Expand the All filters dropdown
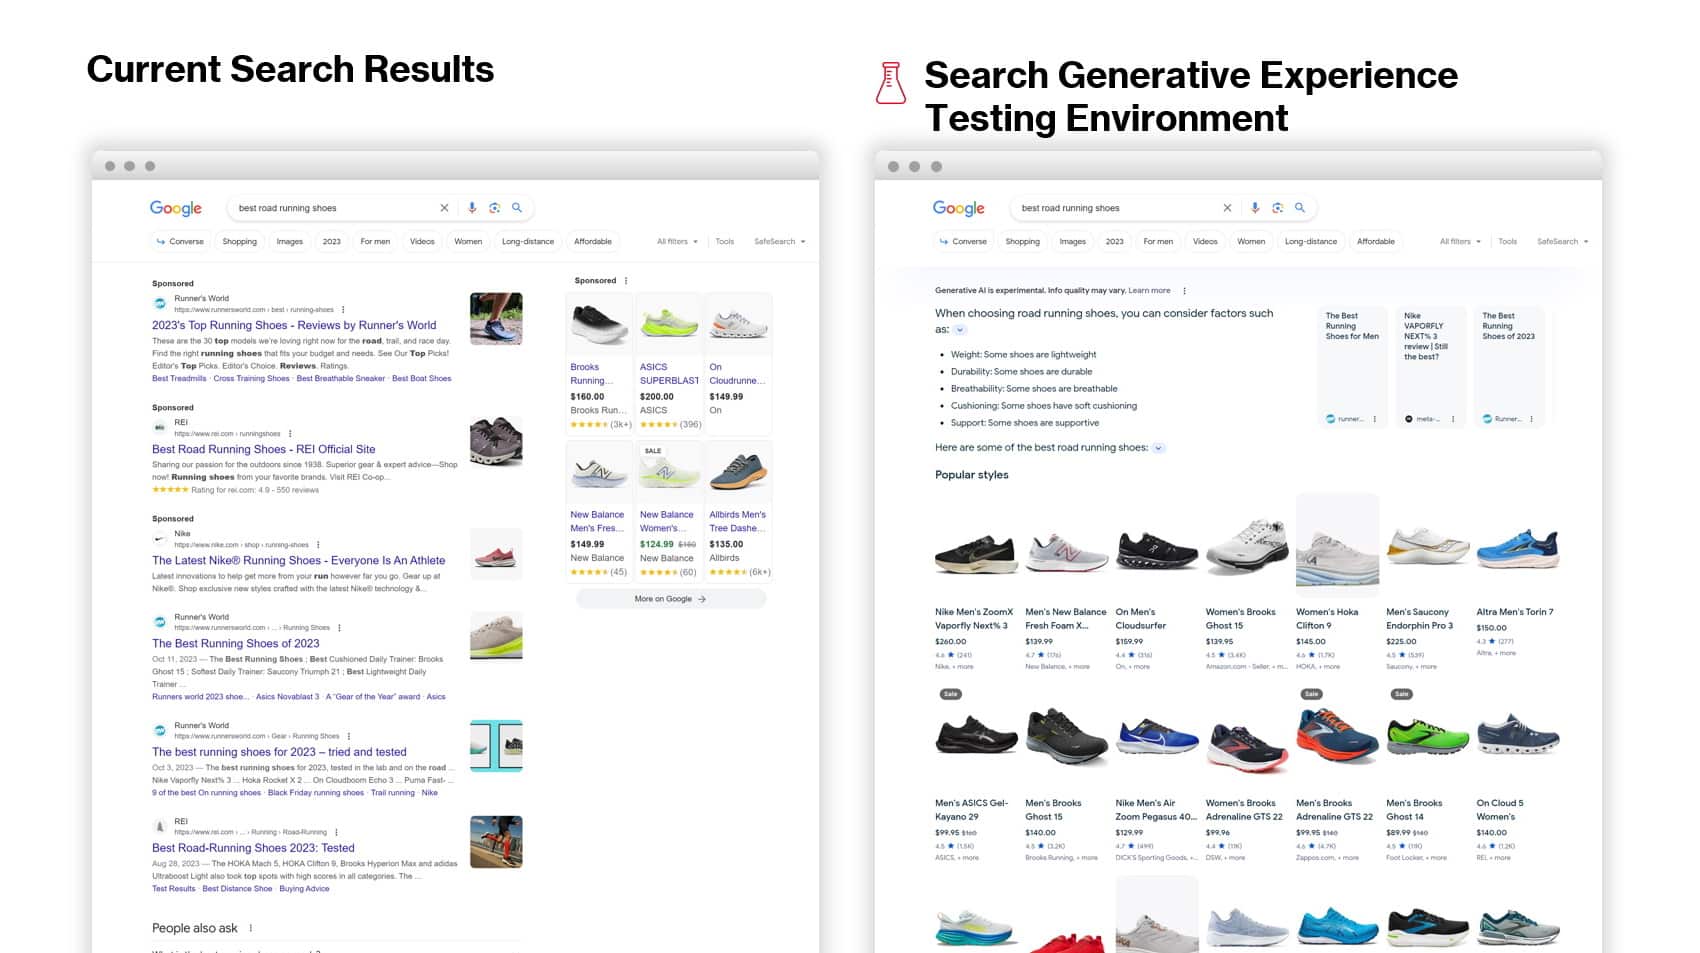This screenshot has width=1700, height=953. (677, 241)
